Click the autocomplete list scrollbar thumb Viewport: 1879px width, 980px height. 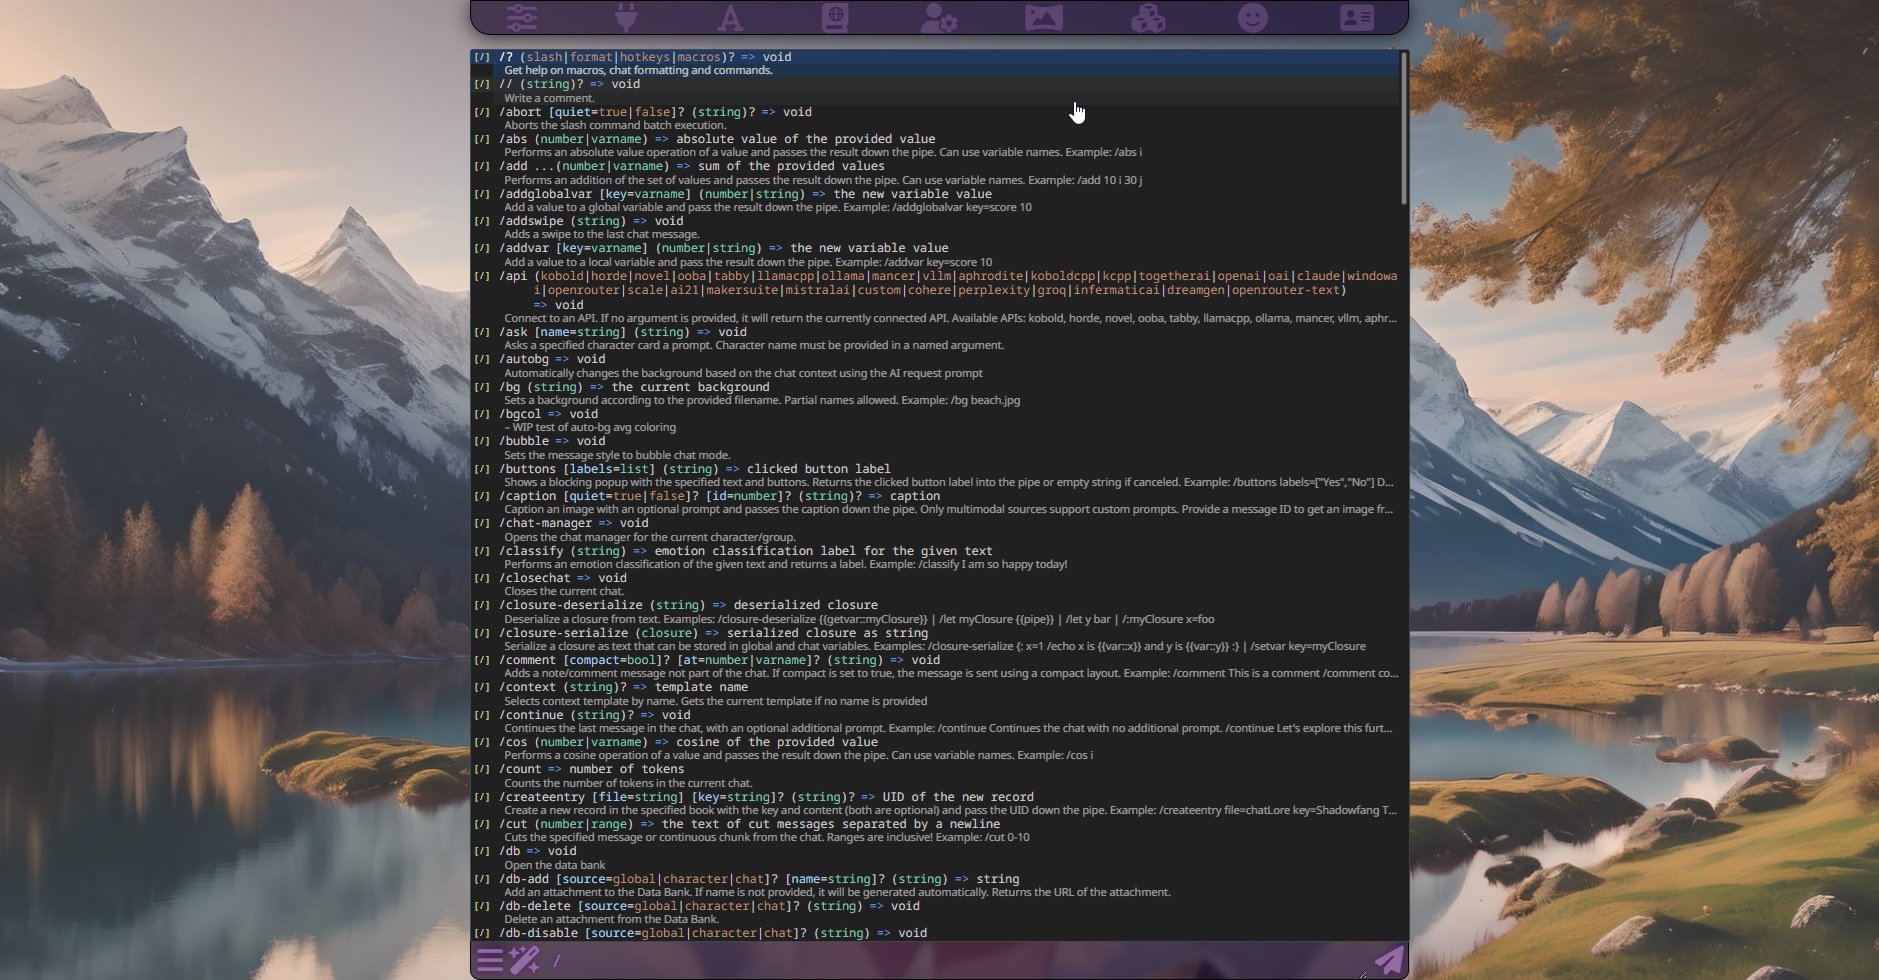point(1404,128)
